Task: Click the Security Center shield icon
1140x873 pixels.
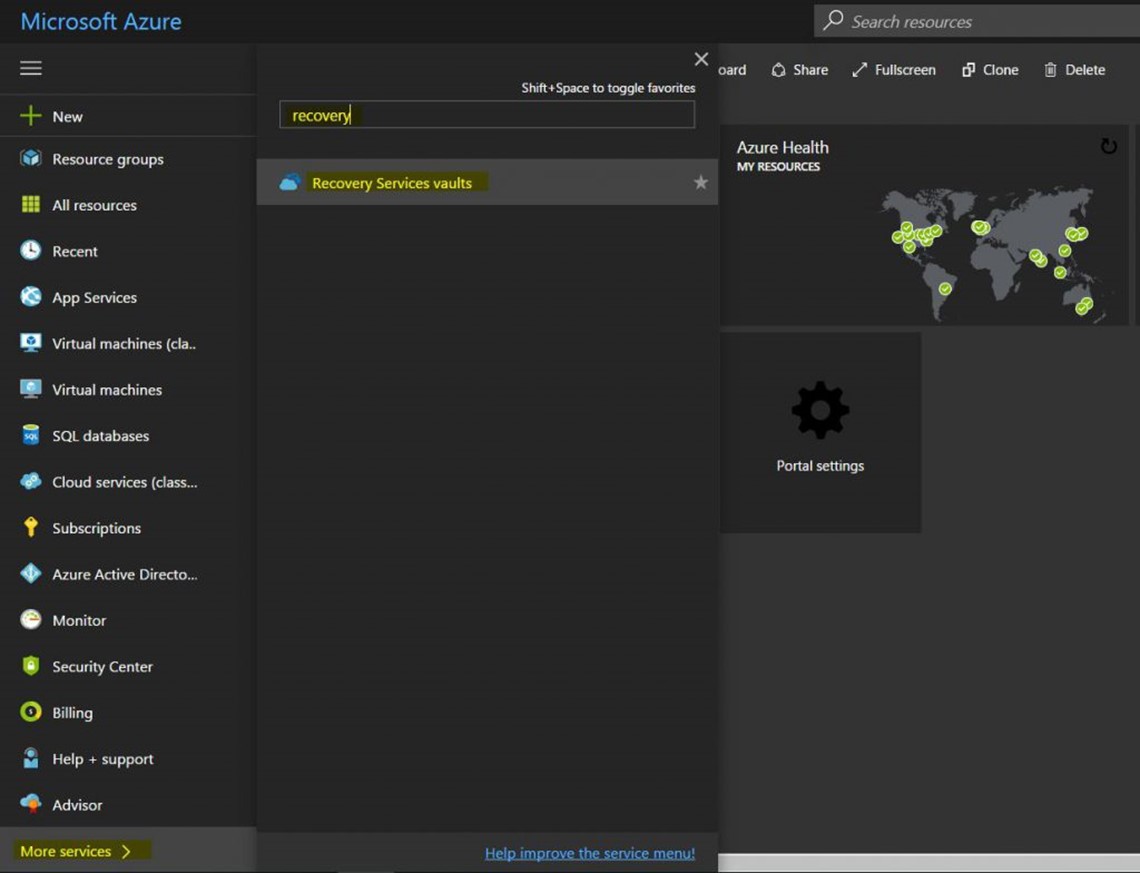Action: point(31,666)
